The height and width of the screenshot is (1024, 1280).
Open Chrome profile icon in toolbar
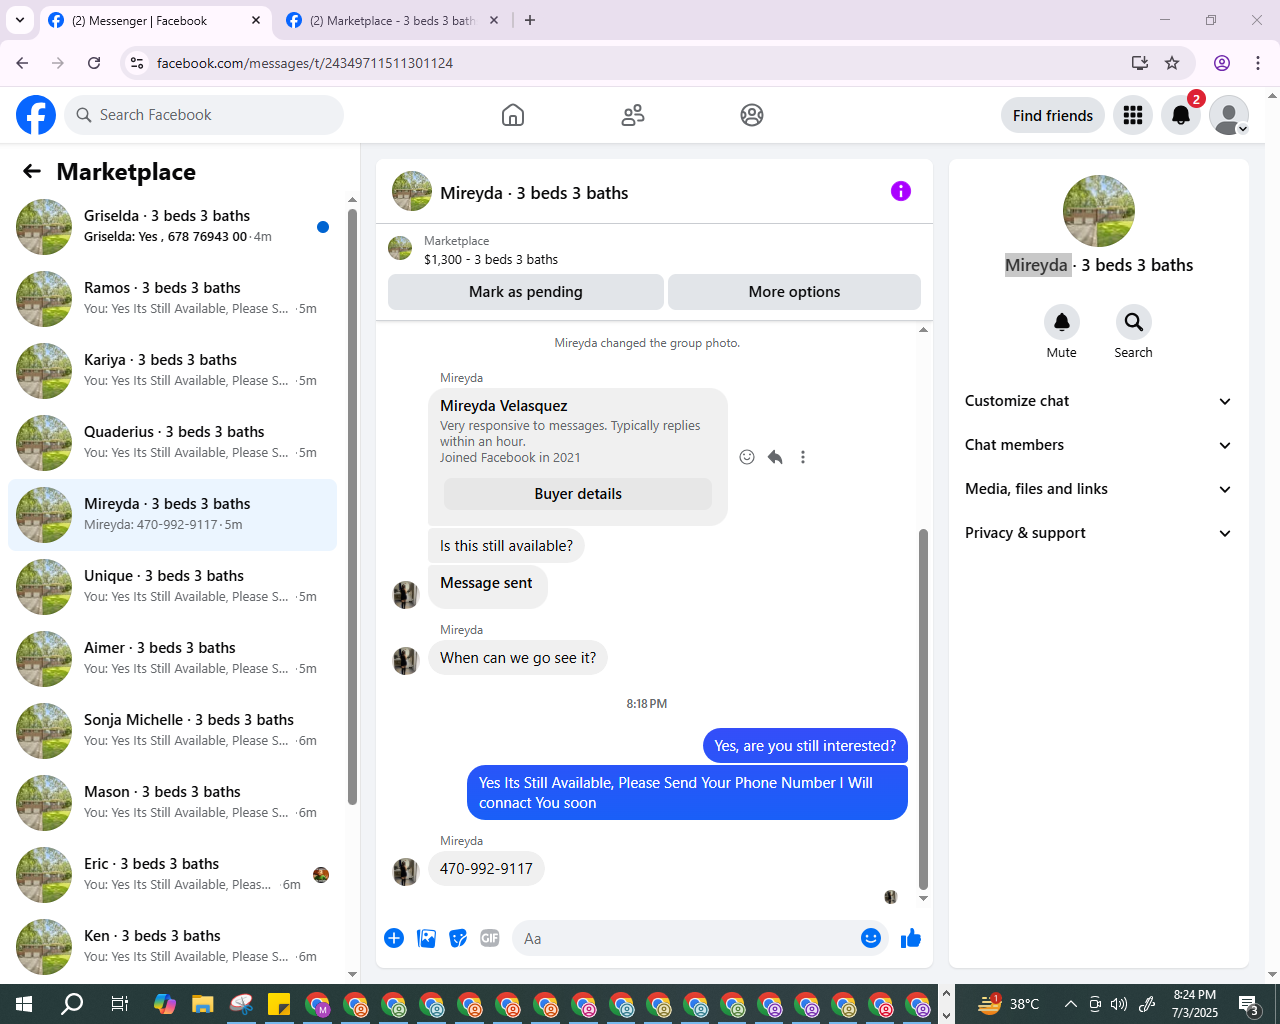pyautogui.click(x=1222, y=63)
